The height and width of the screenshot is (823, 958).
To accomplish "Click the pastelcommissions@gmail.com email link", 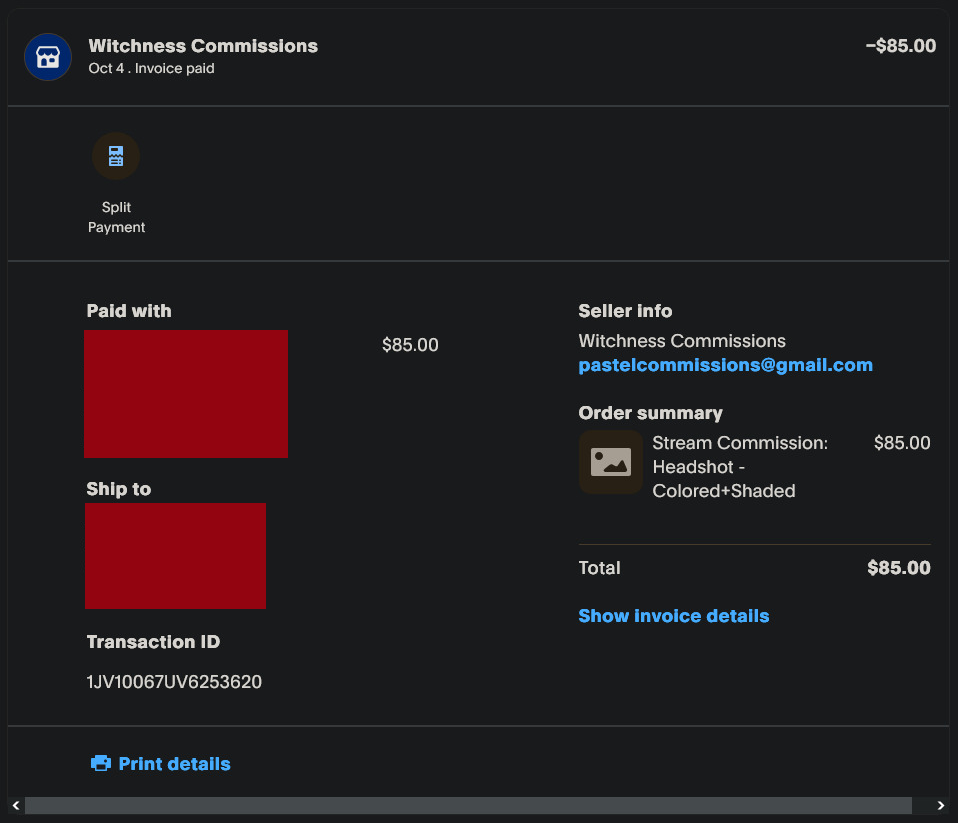I will 725,365.
